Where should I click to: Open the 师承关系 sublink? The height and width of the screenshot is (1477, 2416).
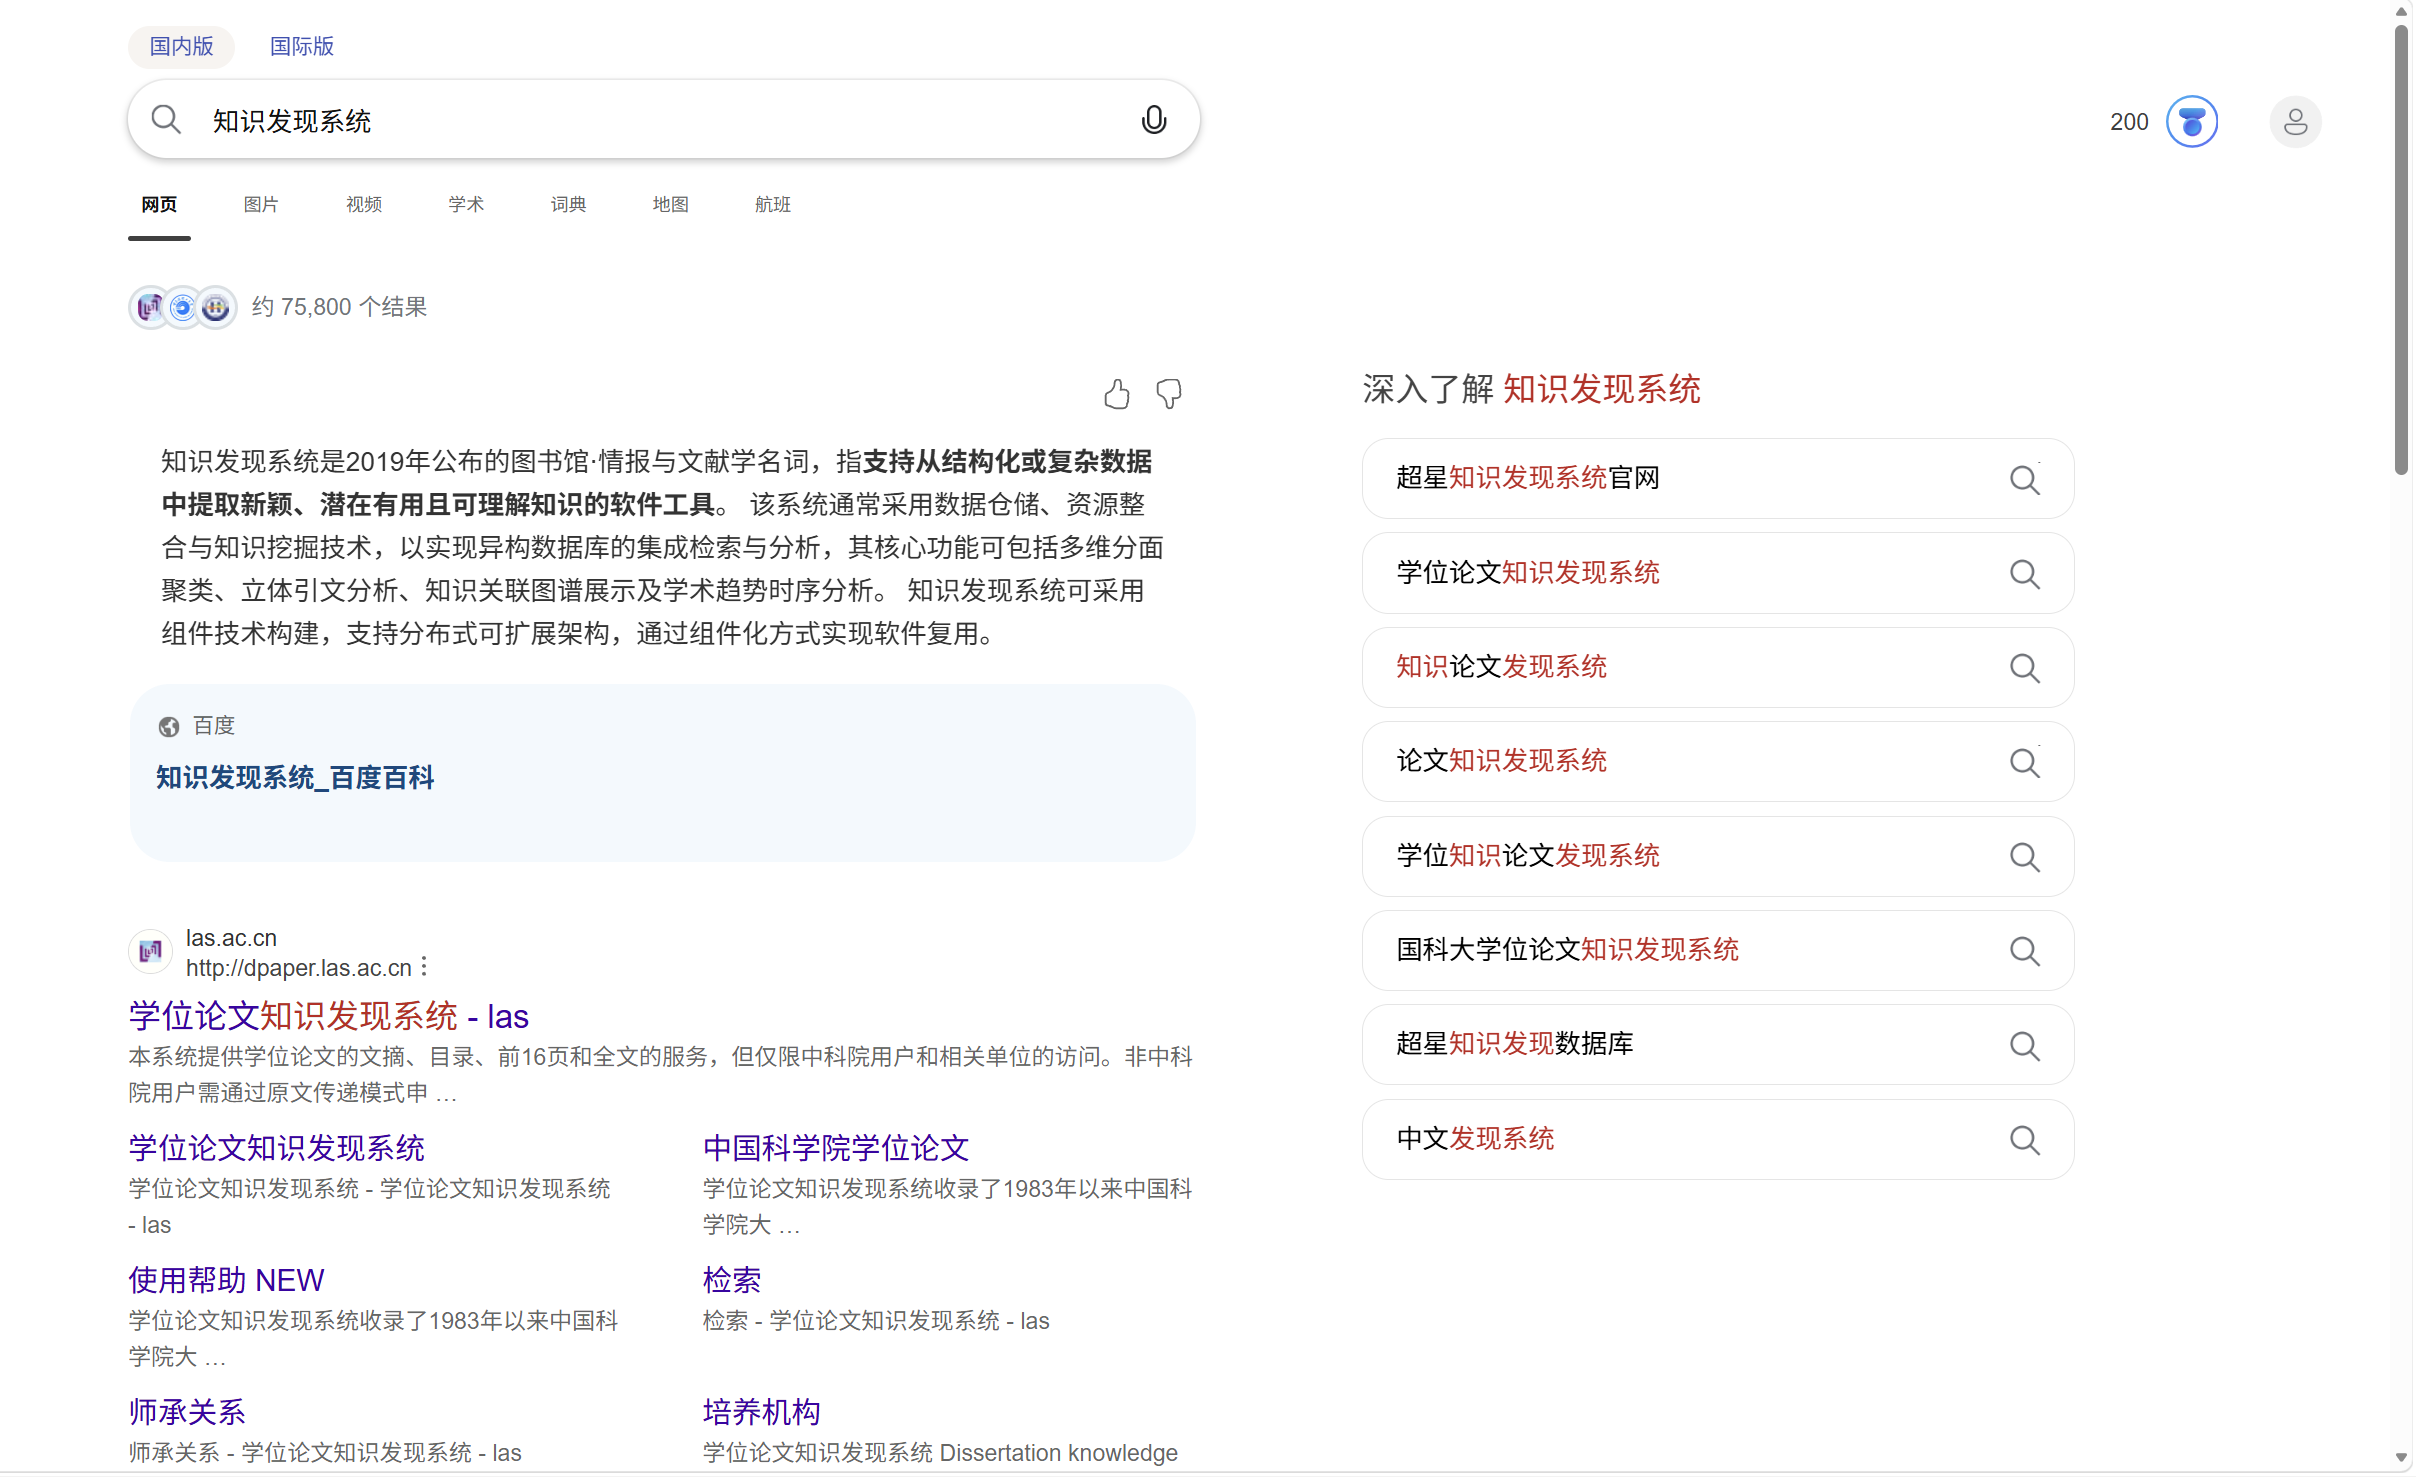[x=187, y=1412]
